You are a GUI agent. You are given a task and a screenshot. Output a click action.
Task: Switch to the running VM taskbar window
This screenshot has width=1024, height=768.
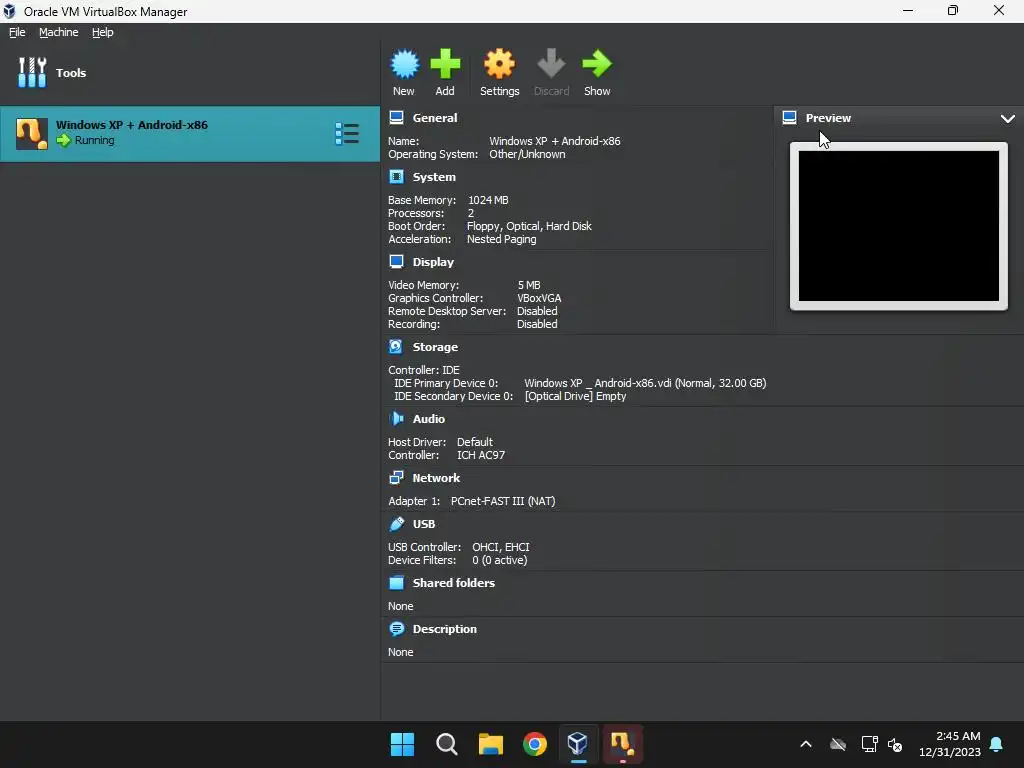[622, 744]
